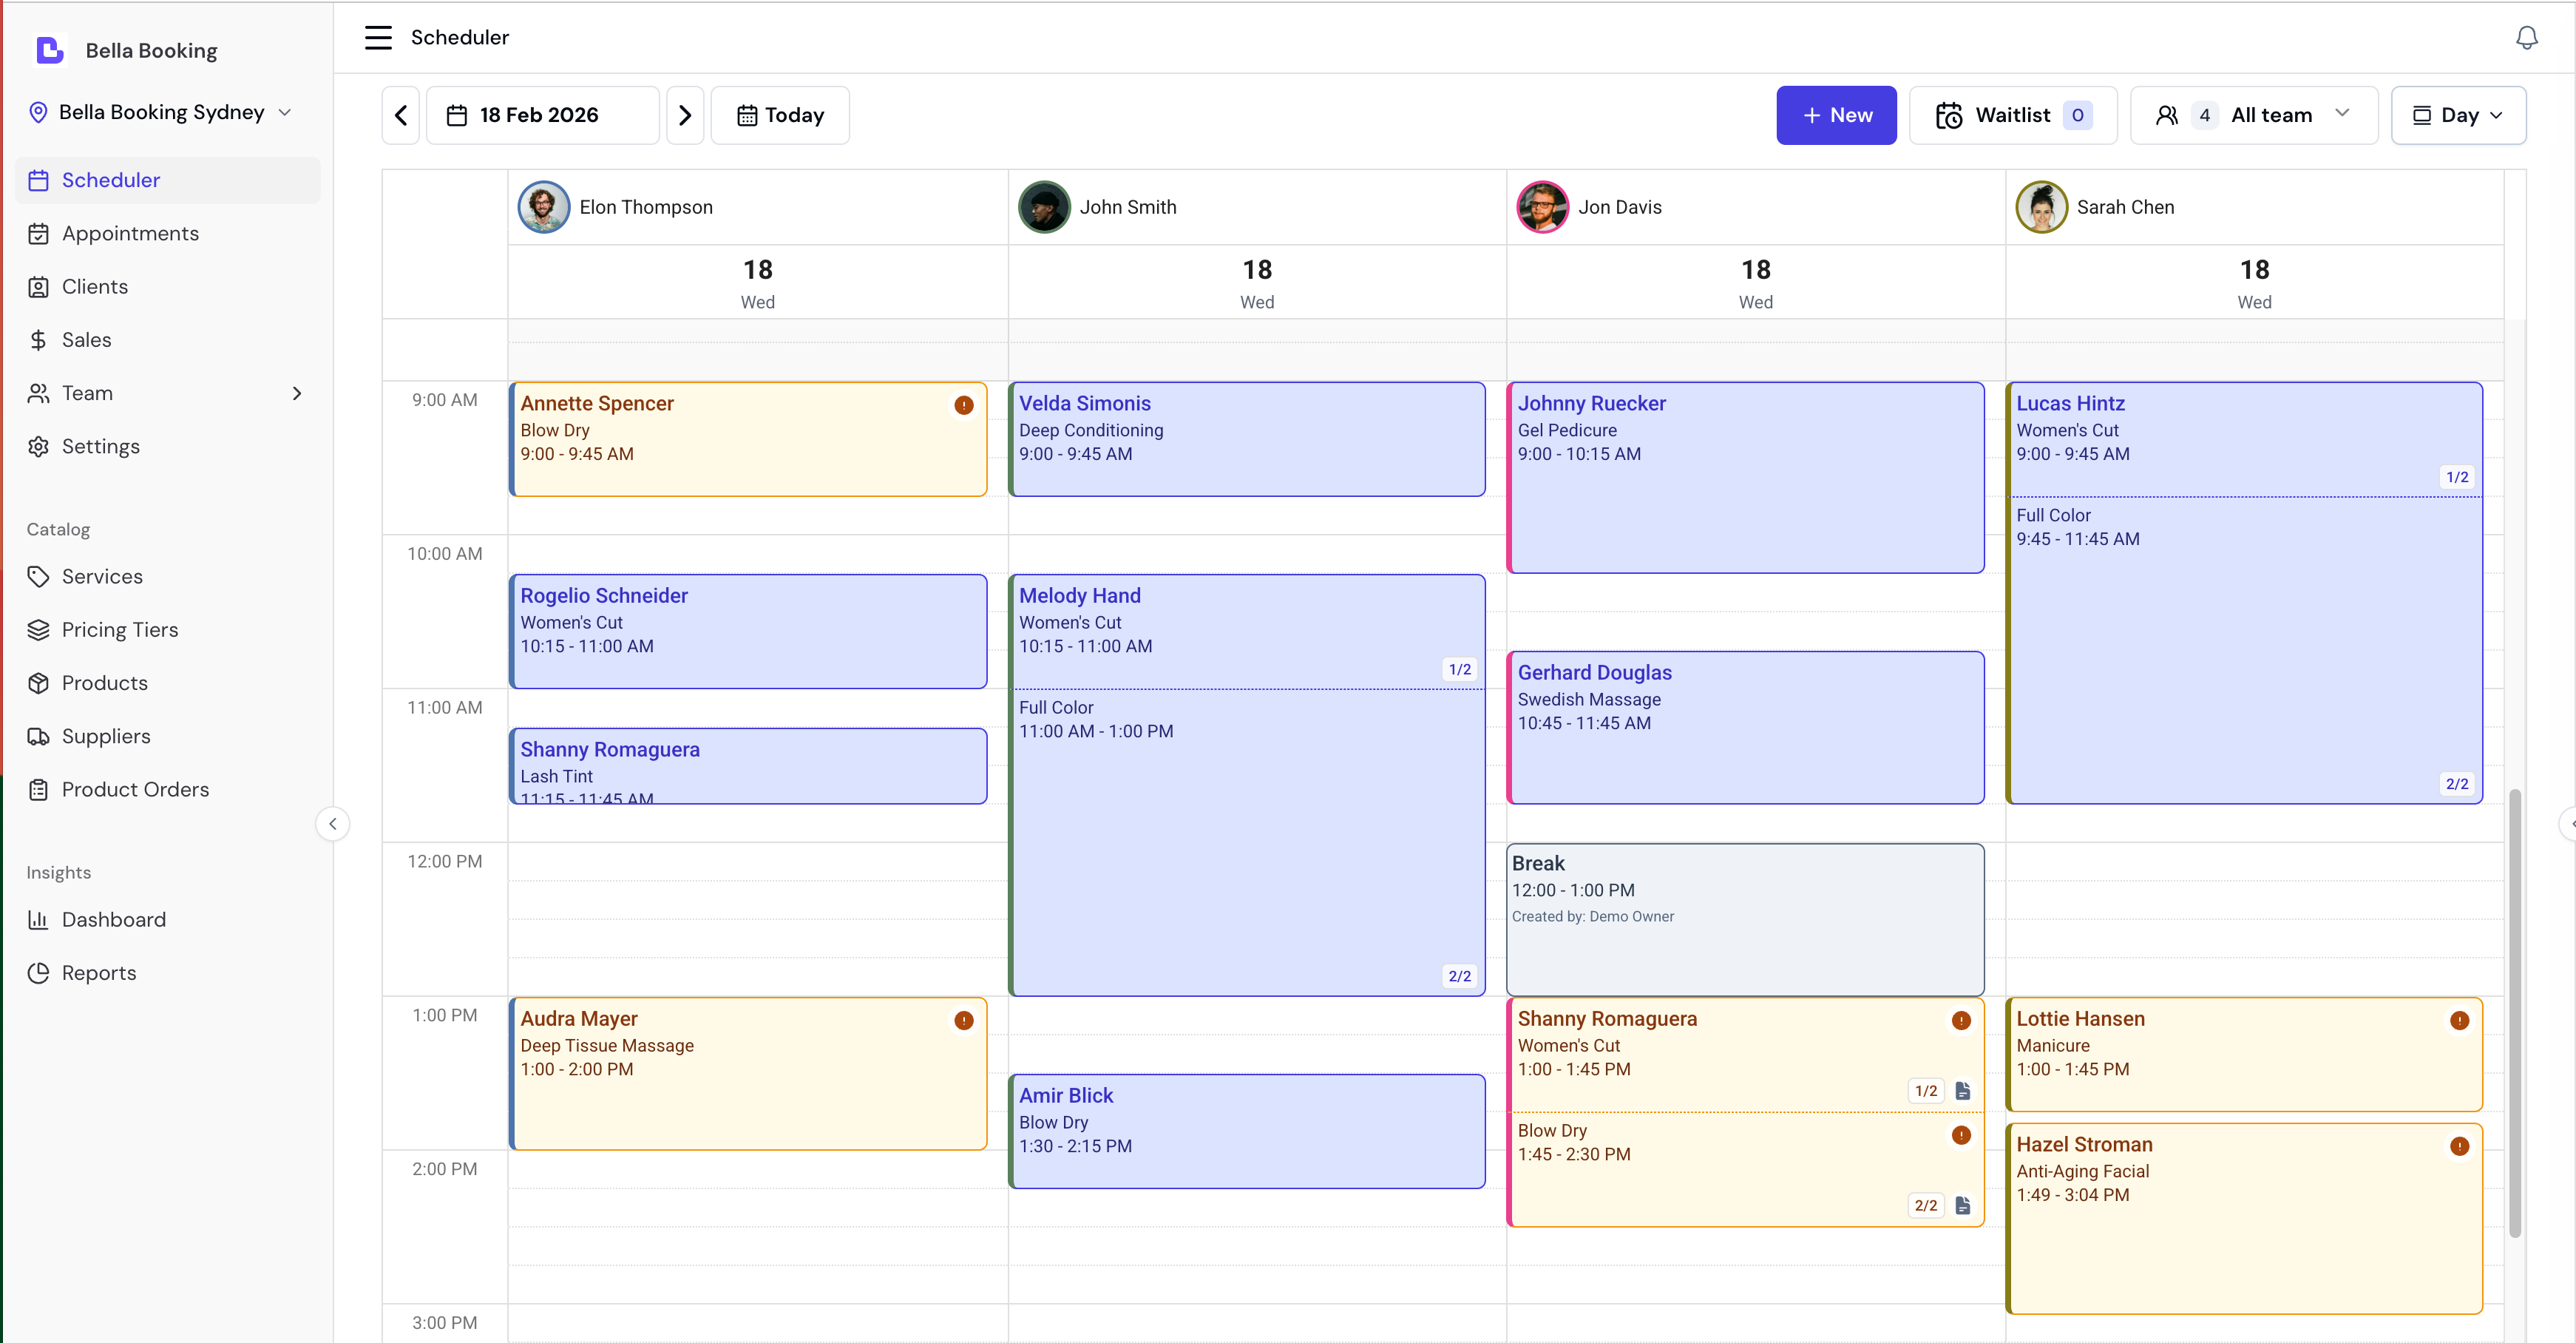Go to the next day arrow
Viewport: 2576px width, 1343px height.
click(x=685, y=115)
